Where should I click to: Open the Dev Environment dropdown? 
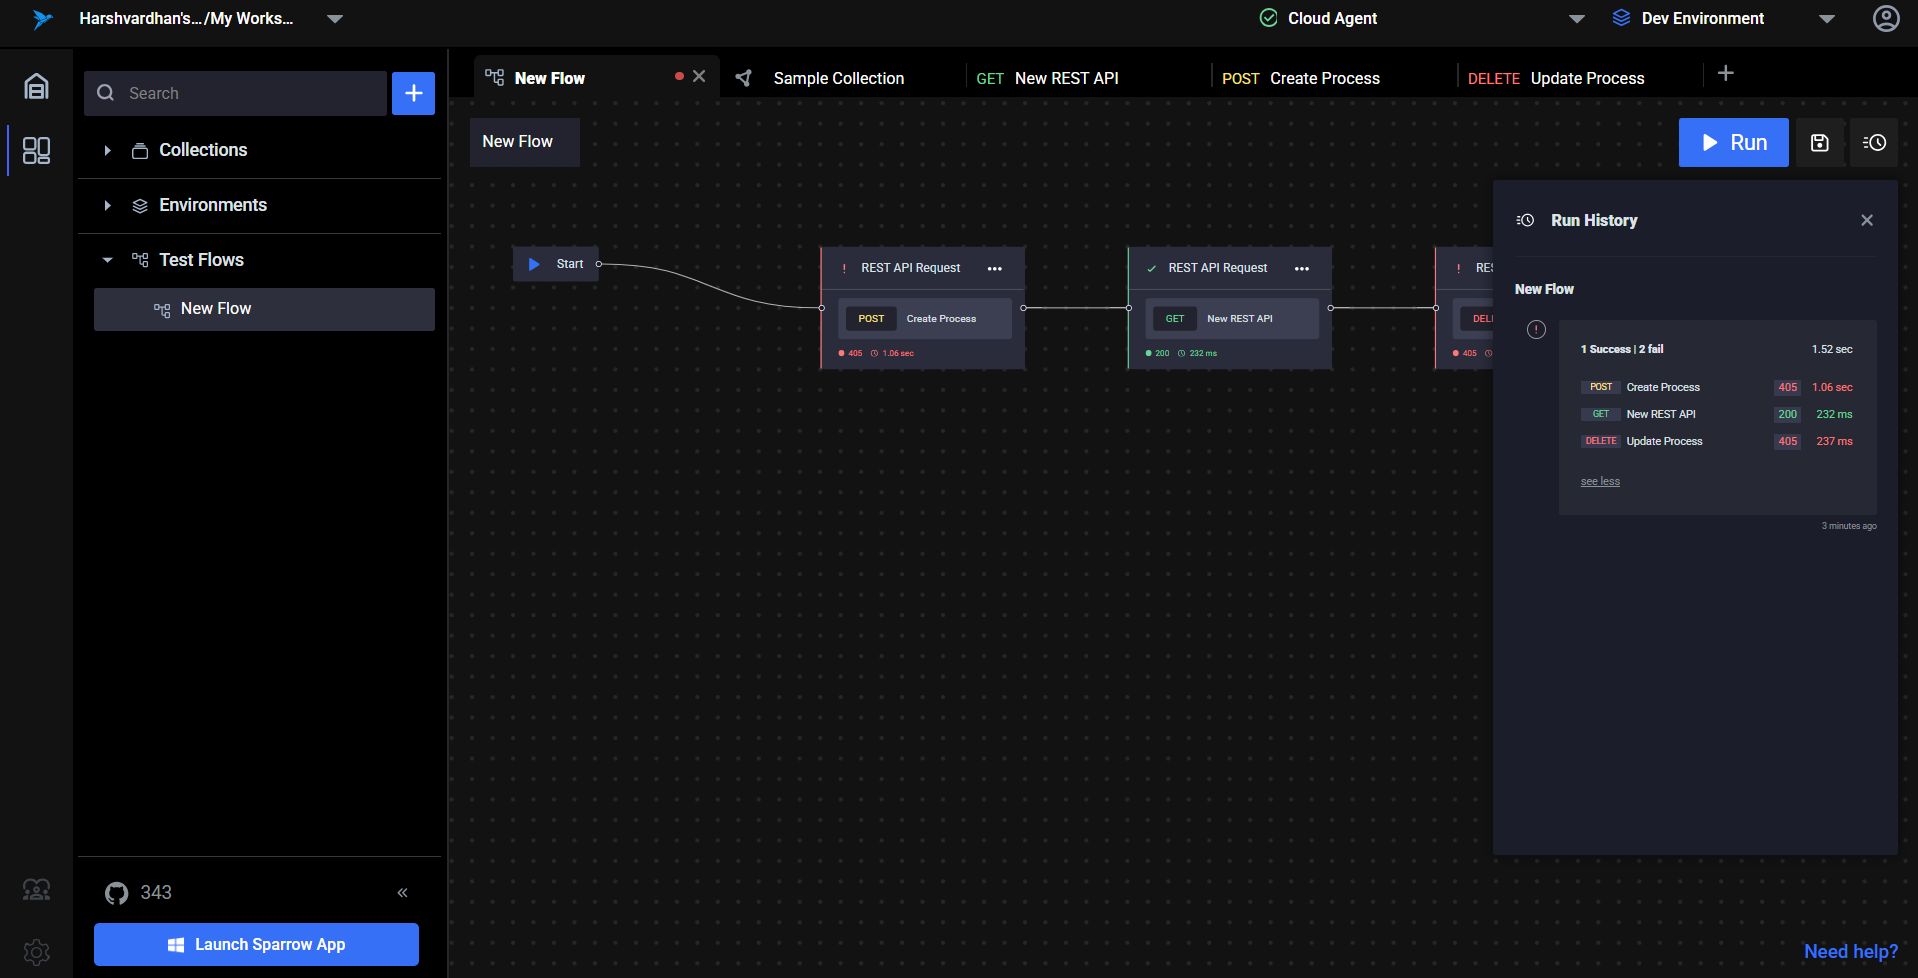click(1827, 19)
